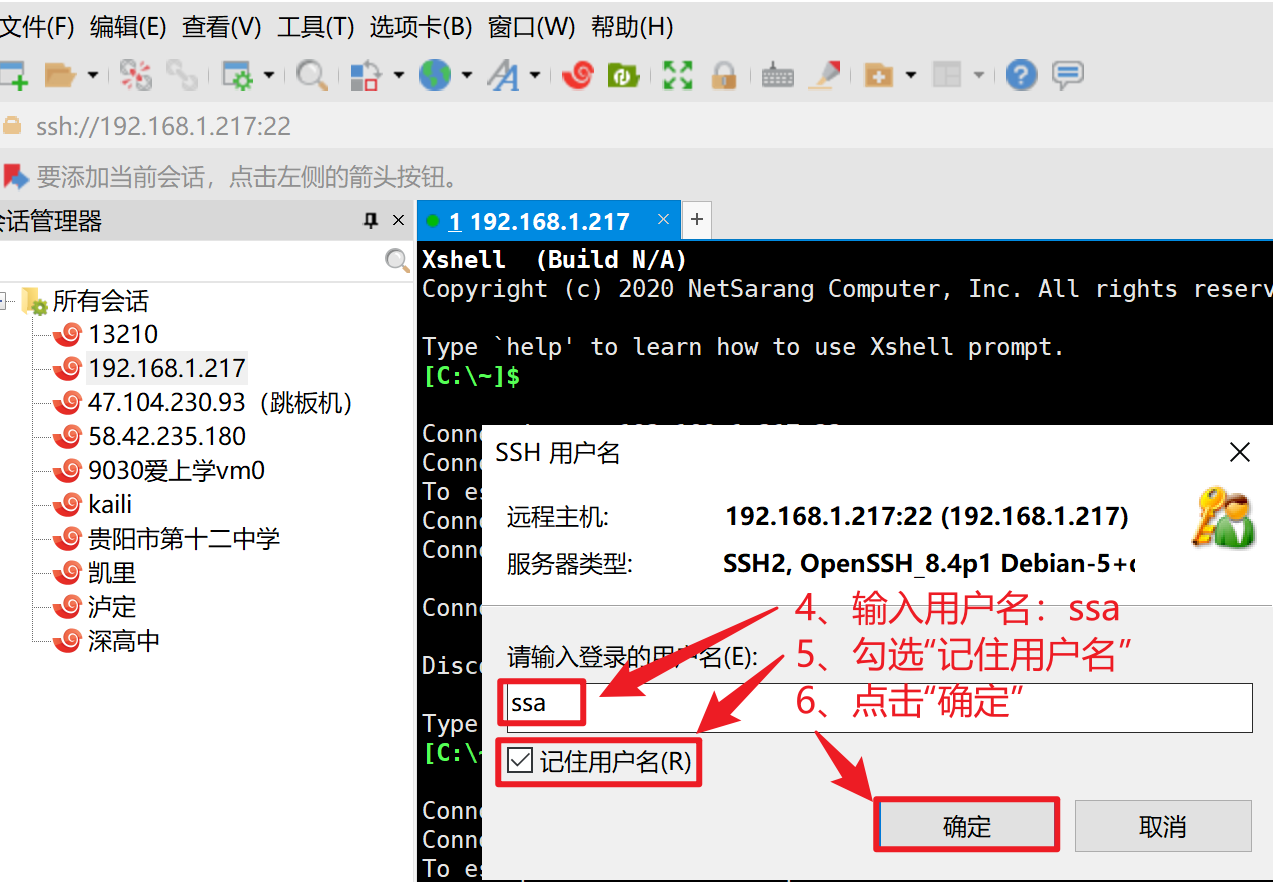
Task: Select session 58.42.235.180
Action: coord(167,436)
